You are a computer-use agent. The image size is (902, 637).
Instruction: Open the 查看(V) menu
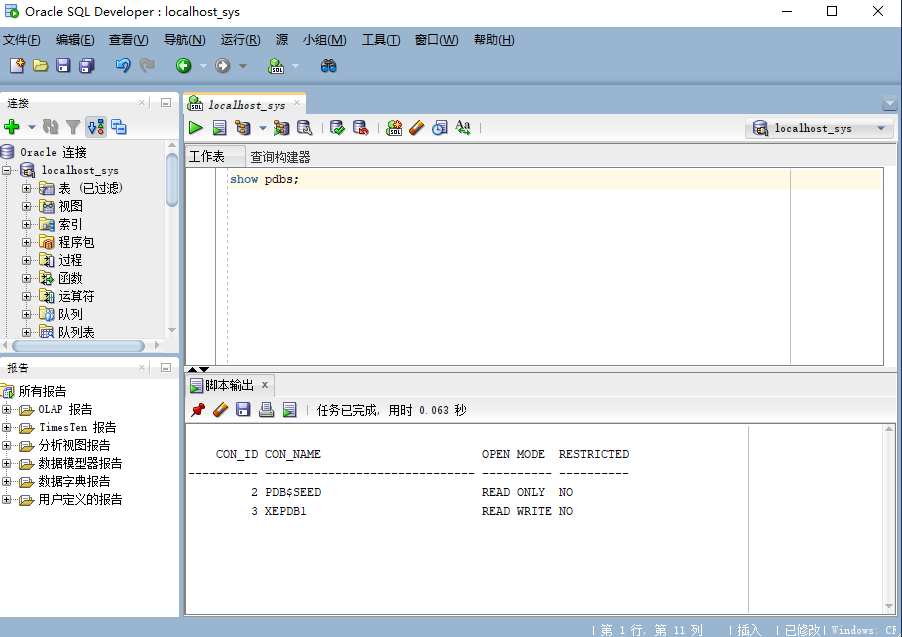(129, 40)
